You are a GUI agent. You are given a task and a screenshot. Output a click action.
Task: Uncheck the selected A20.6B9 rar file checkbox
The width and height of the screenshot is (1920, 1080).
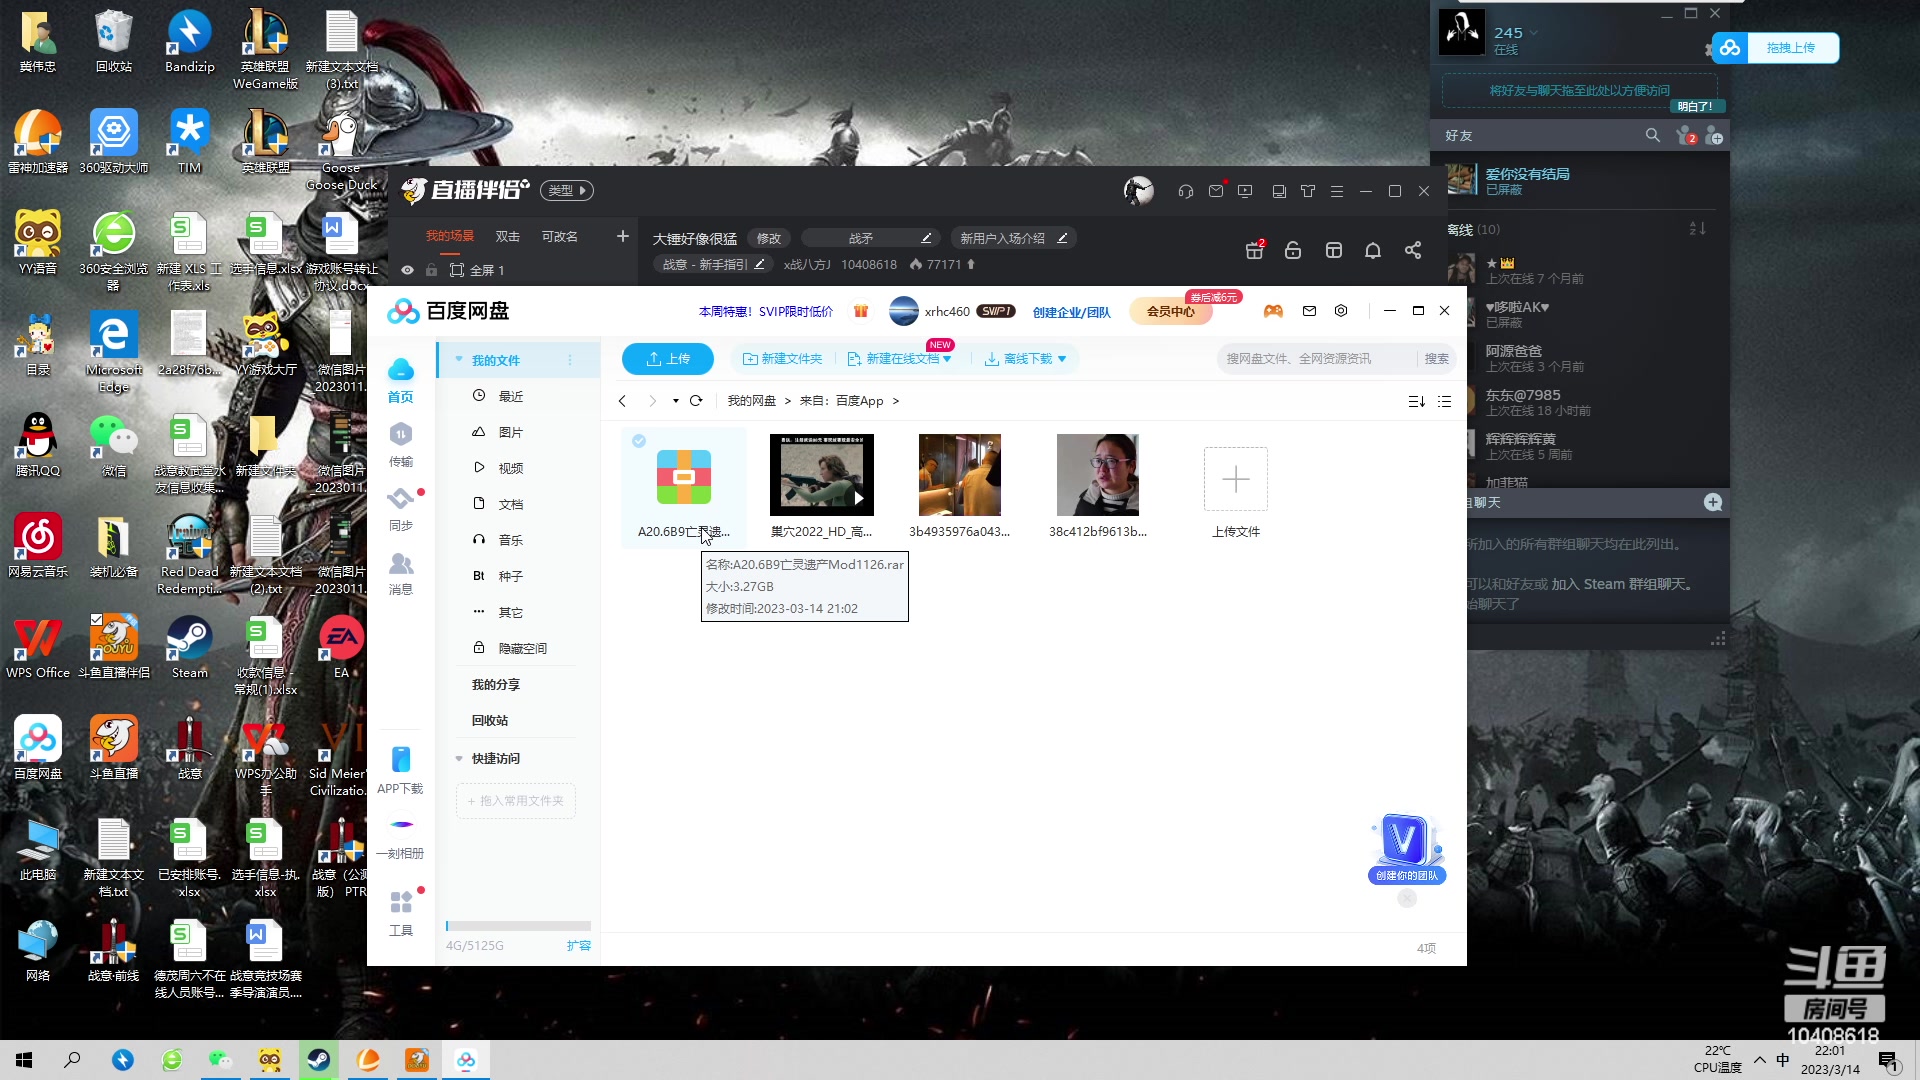click(639, 441)
